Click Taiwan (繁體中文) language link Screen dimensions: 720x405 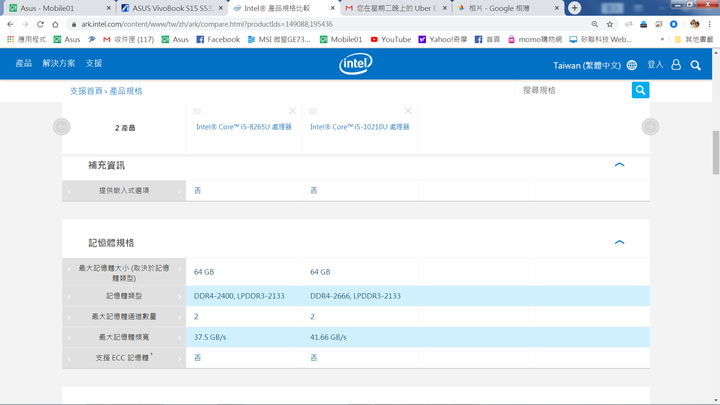[x=587, y=65]
